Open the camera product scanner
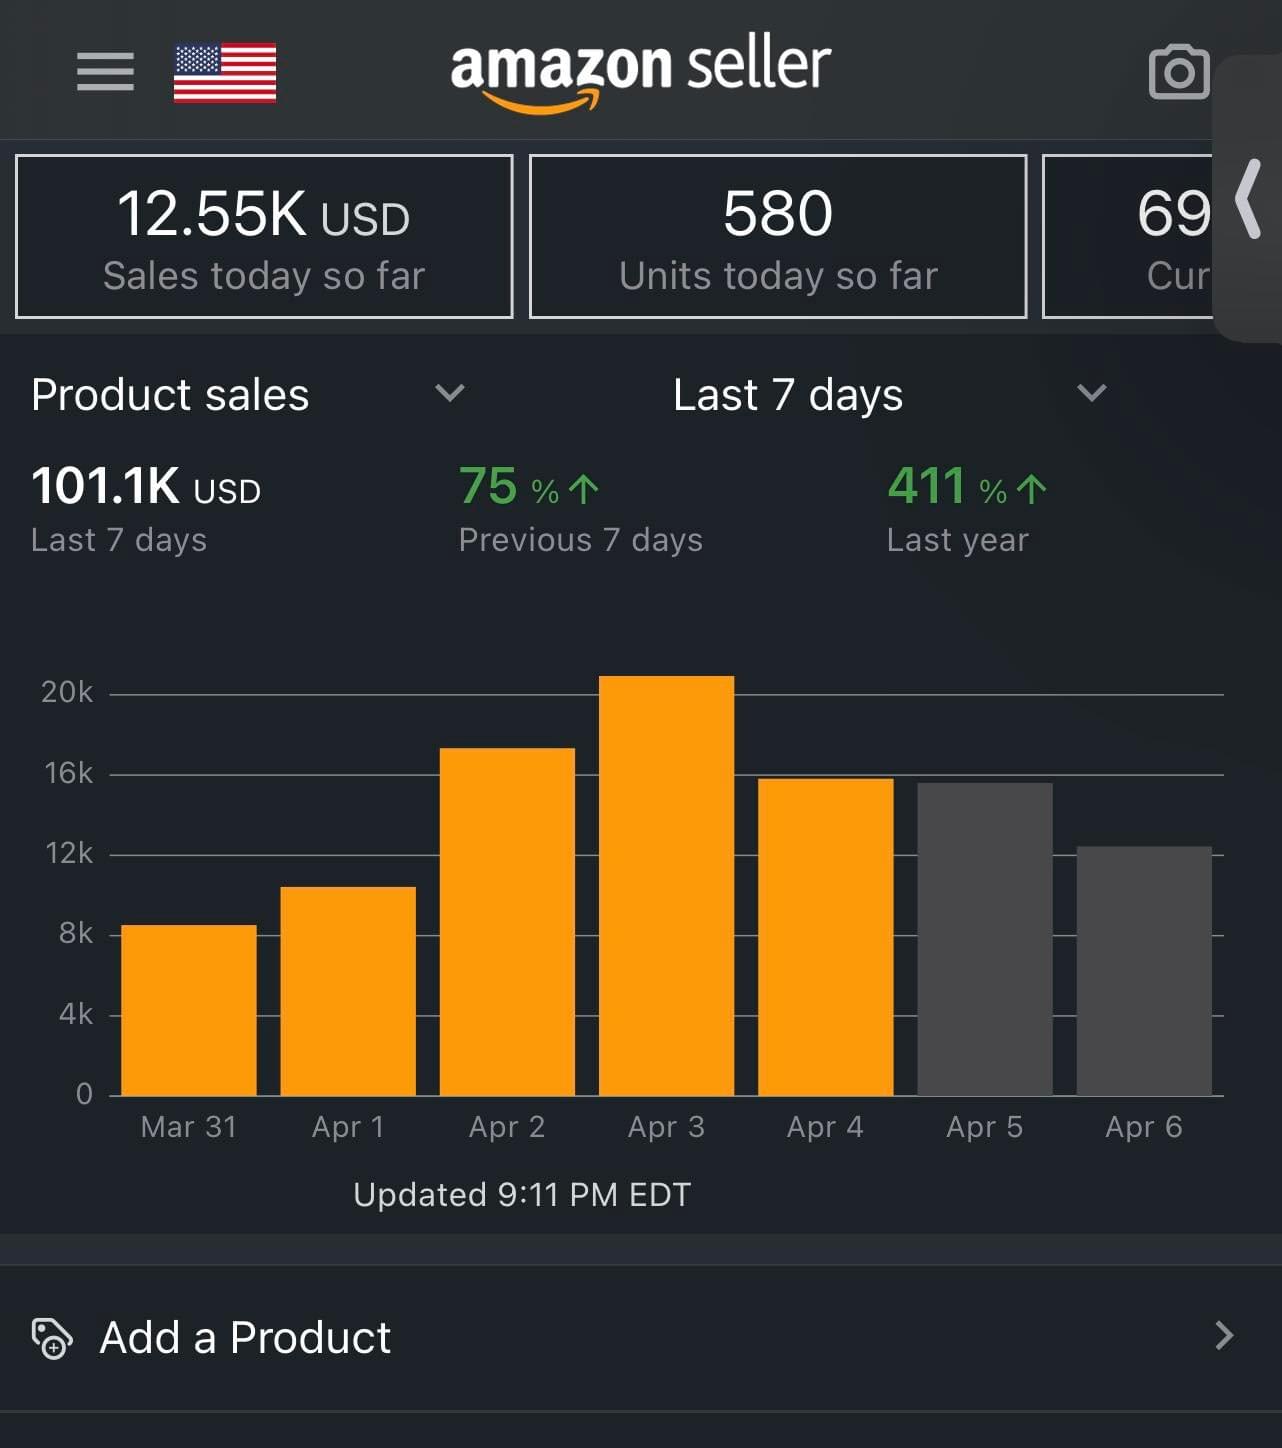 [x=1178, y=71]
